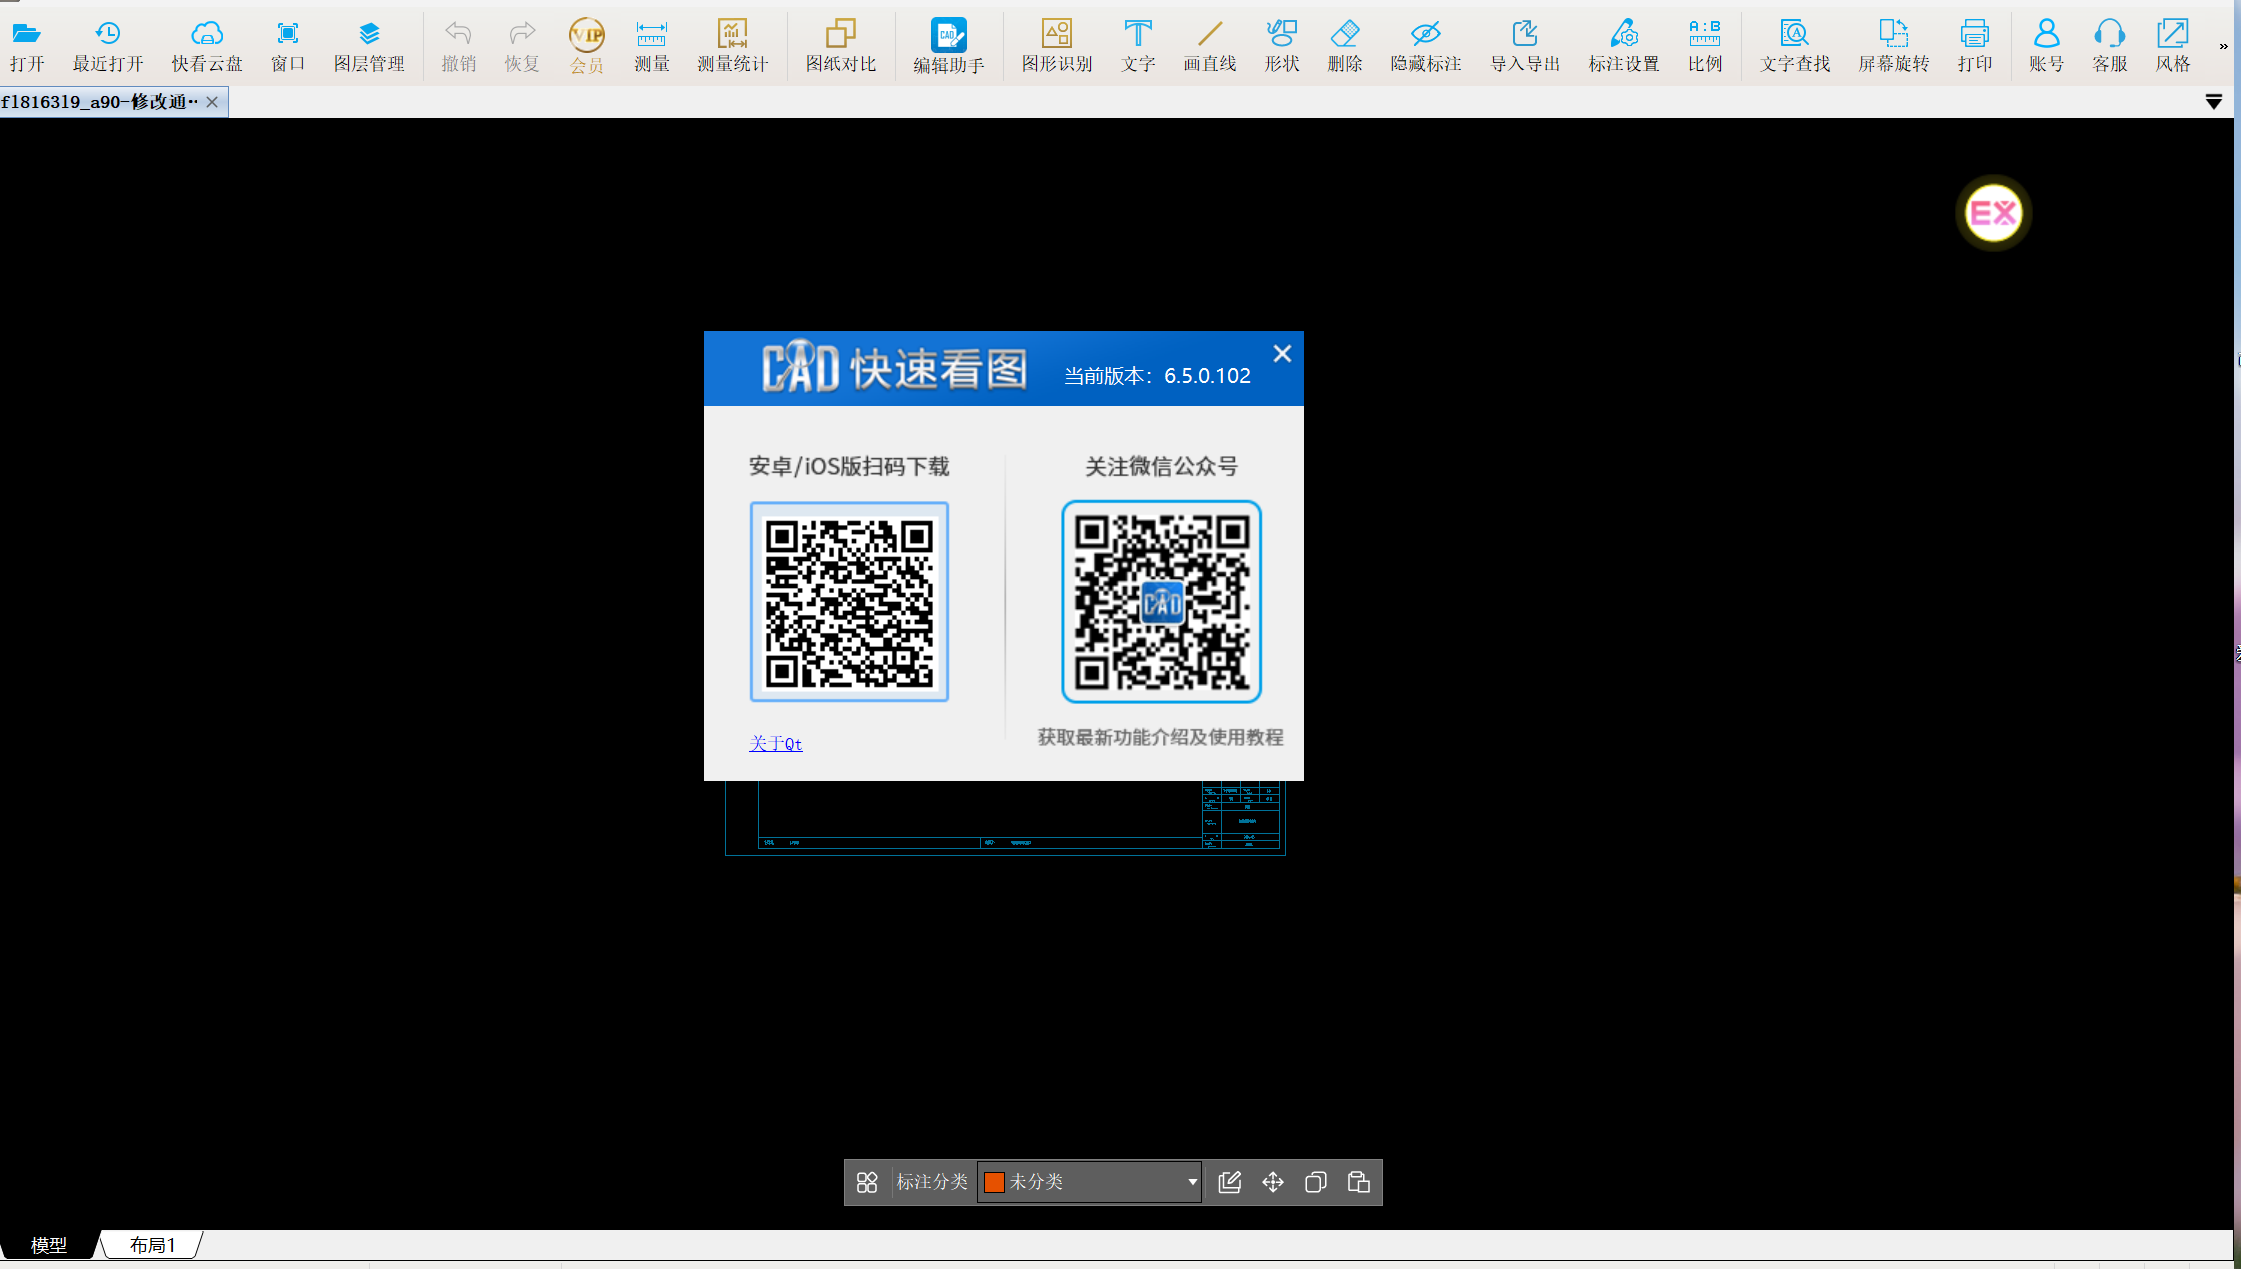Select the Measure (测量) tool
2241x1269 pixels.
(651, 46)
